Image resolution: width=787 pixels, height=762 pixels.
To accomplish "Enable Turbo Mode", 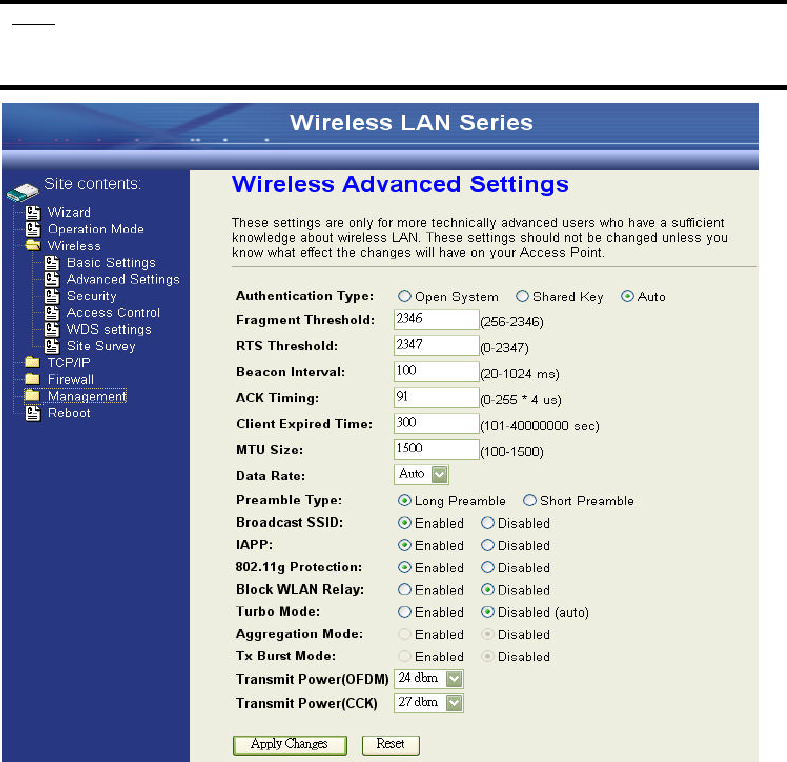I will click(405, 612).
